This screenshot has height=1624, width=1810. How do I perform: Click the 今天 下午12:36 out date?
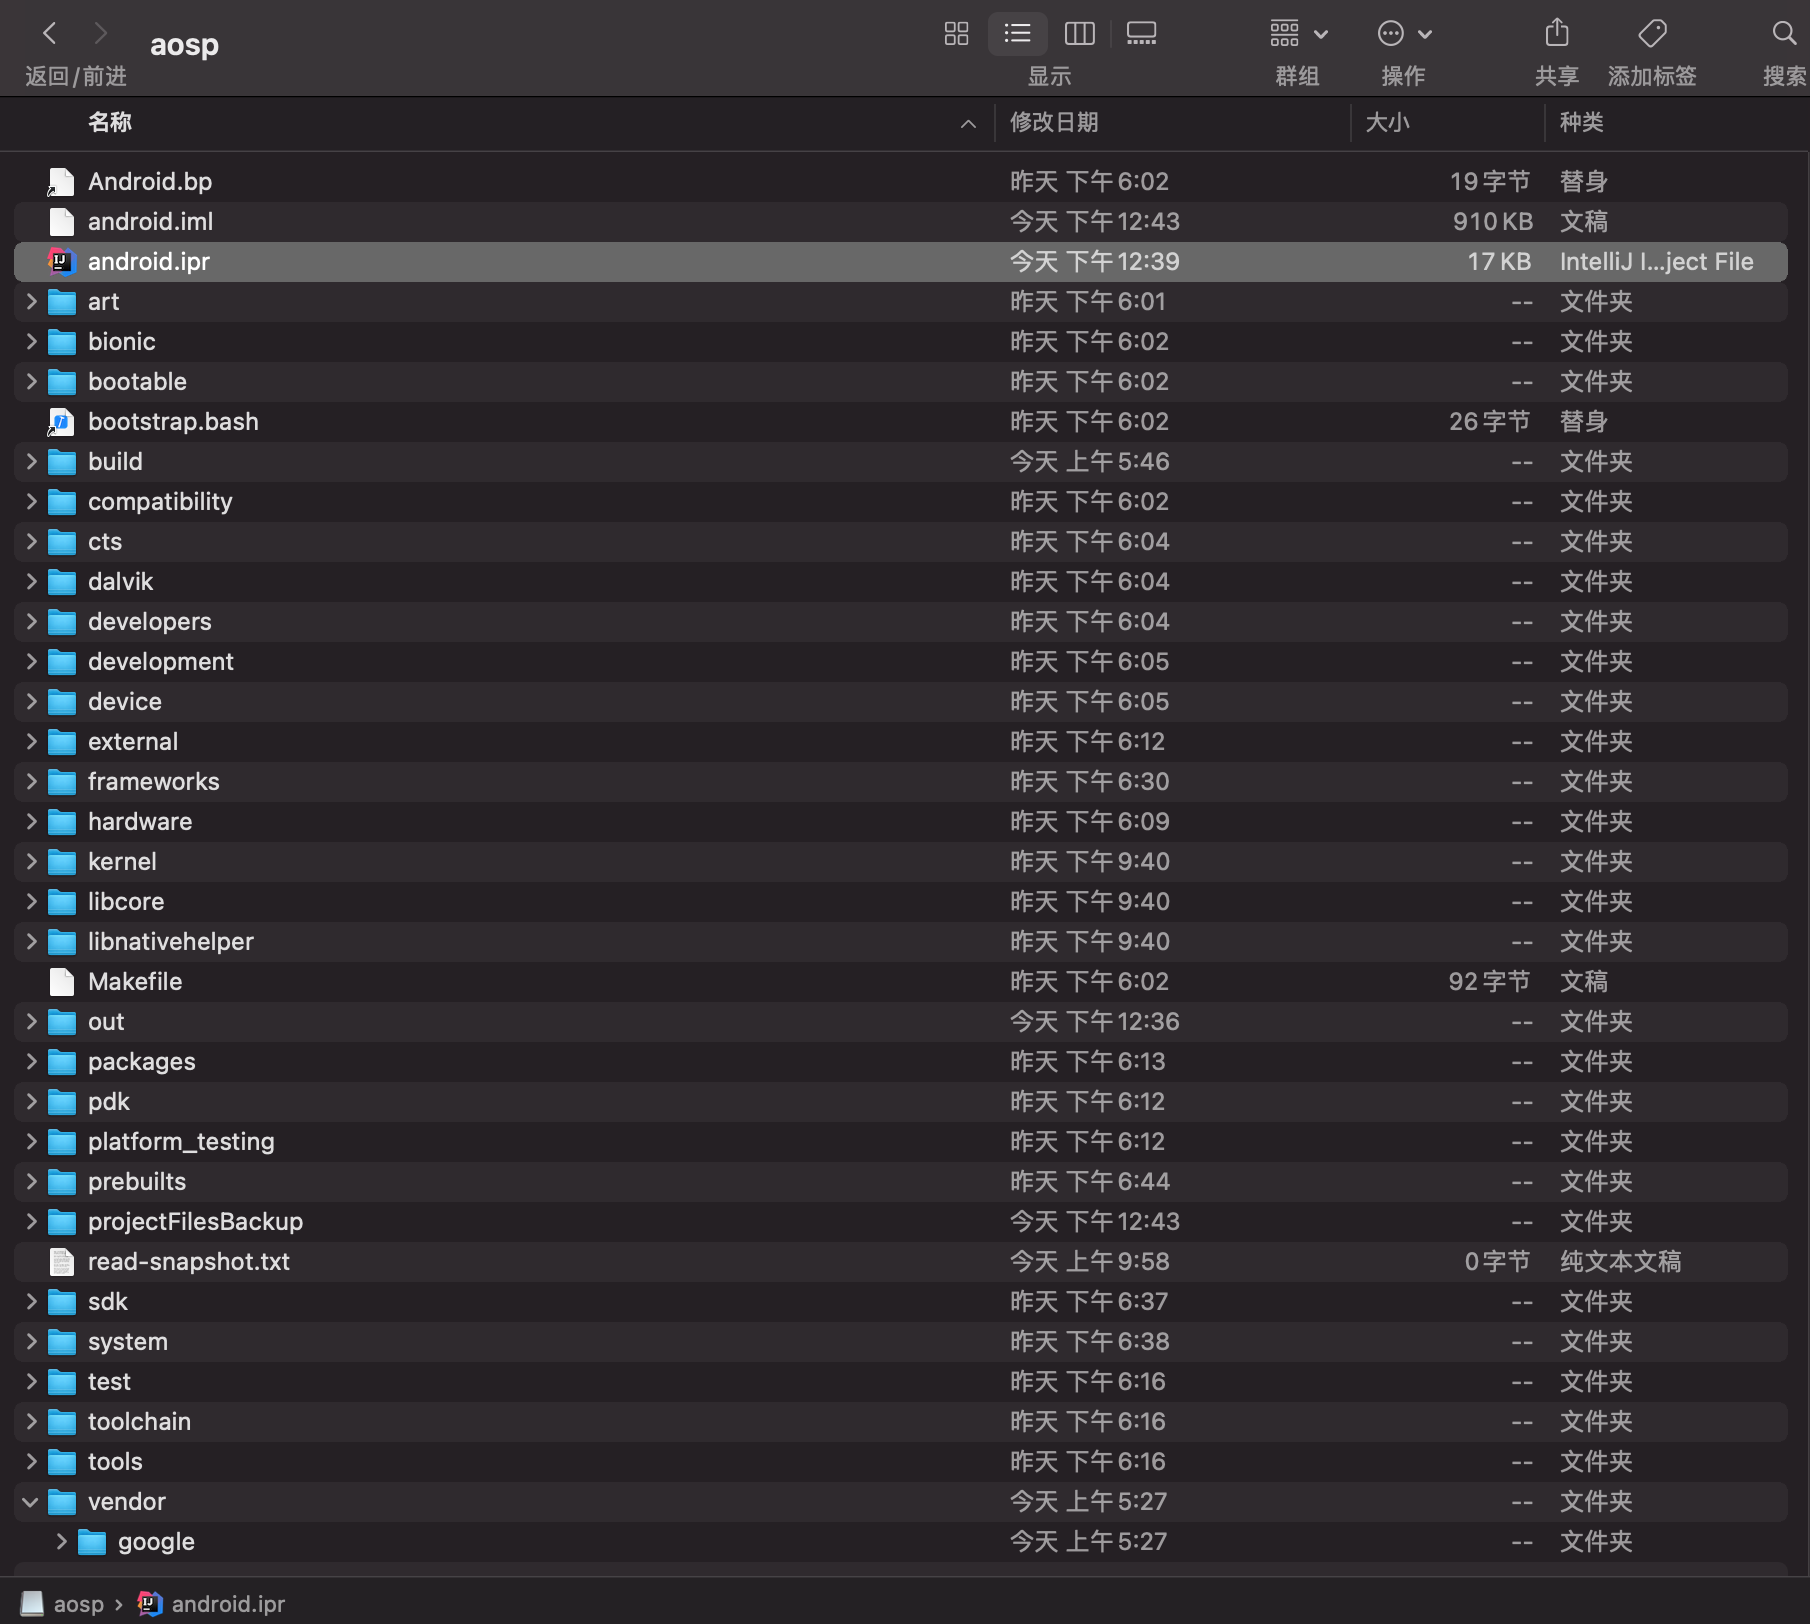(1095, 1021)
